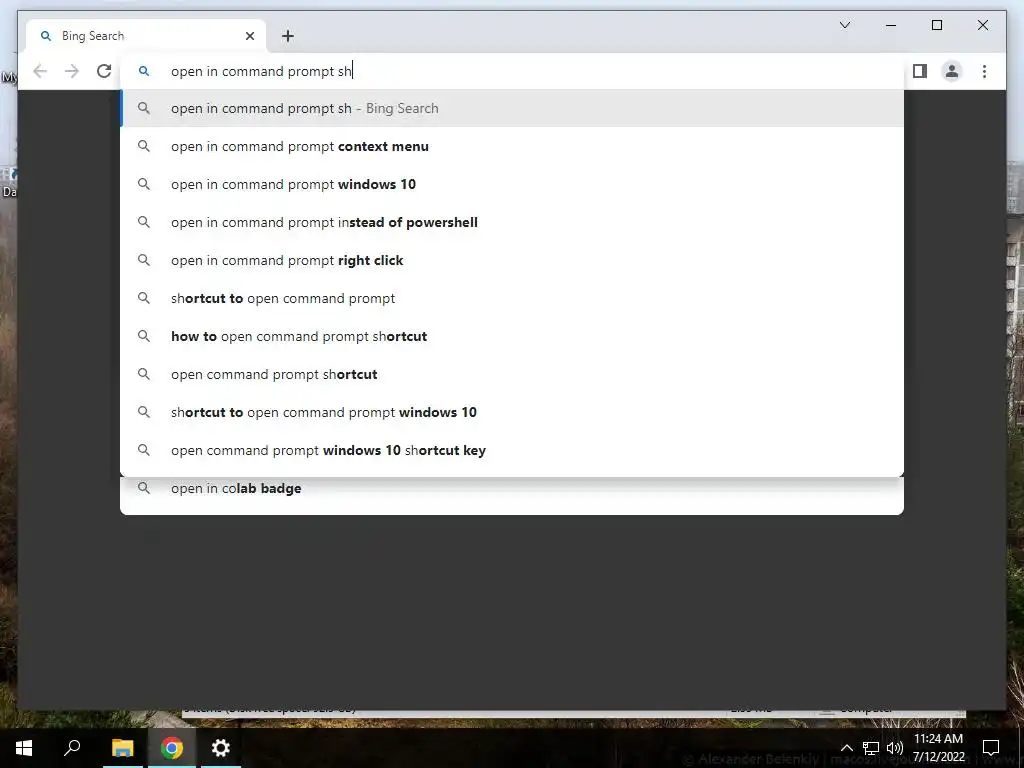Select 'open command prompt windows 10 shortcut key'

(512, 450)
